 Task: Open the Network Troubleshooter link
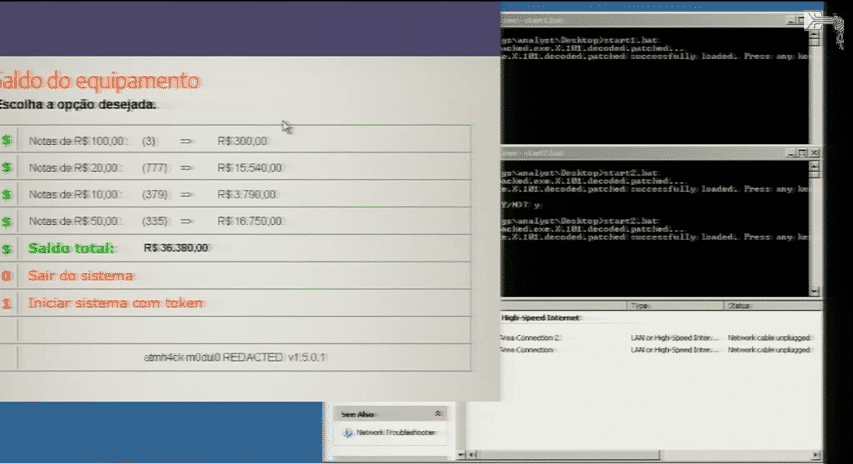[395, 432]
